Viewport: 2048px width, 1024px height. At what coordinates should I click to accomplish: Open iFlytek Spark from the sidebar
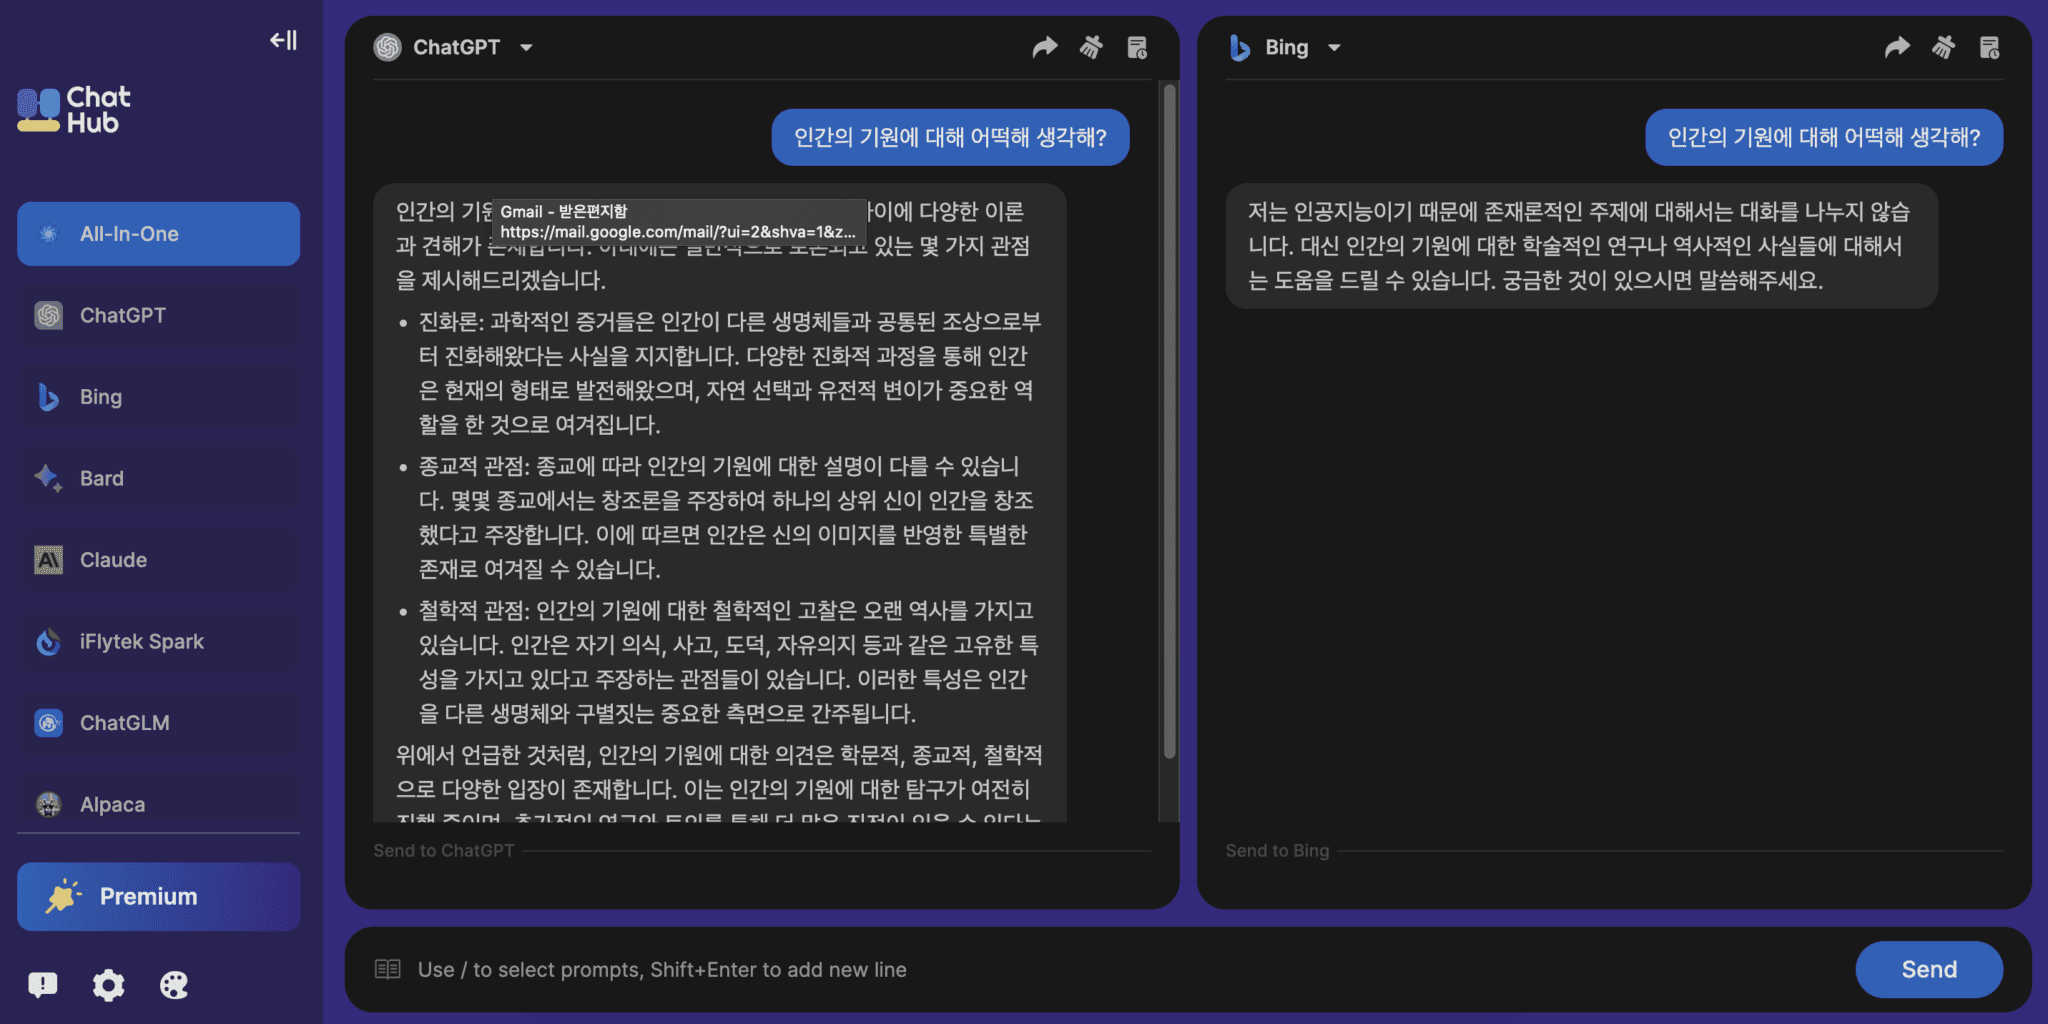coord(158,641)
